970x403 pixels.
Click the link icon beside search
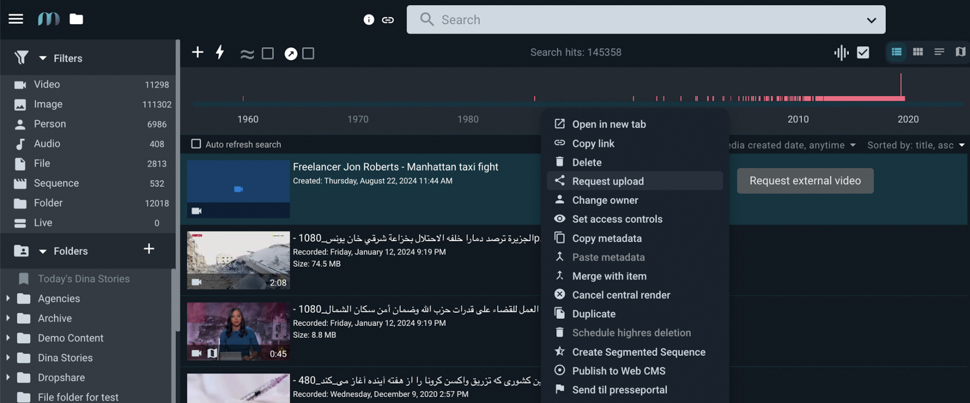tap(388, 20)
